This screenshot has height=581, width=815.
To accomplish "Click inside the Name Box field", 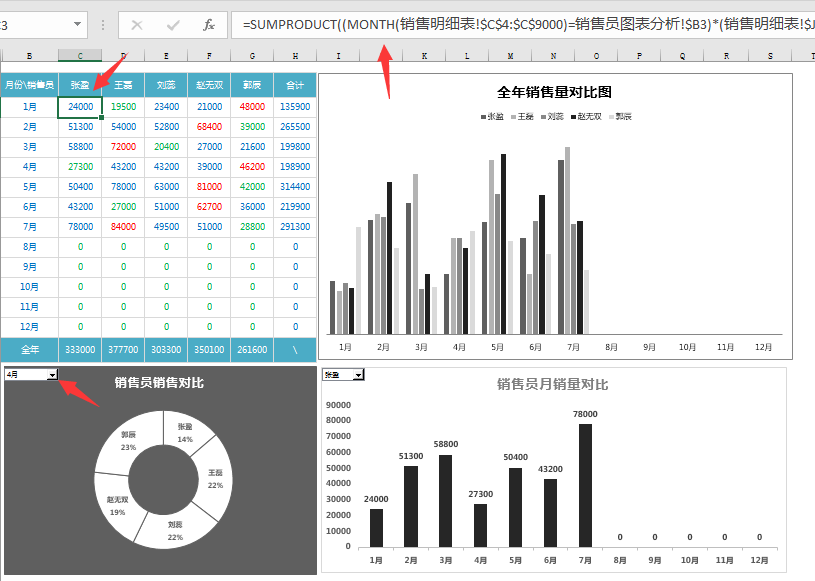I will point(35,25).
